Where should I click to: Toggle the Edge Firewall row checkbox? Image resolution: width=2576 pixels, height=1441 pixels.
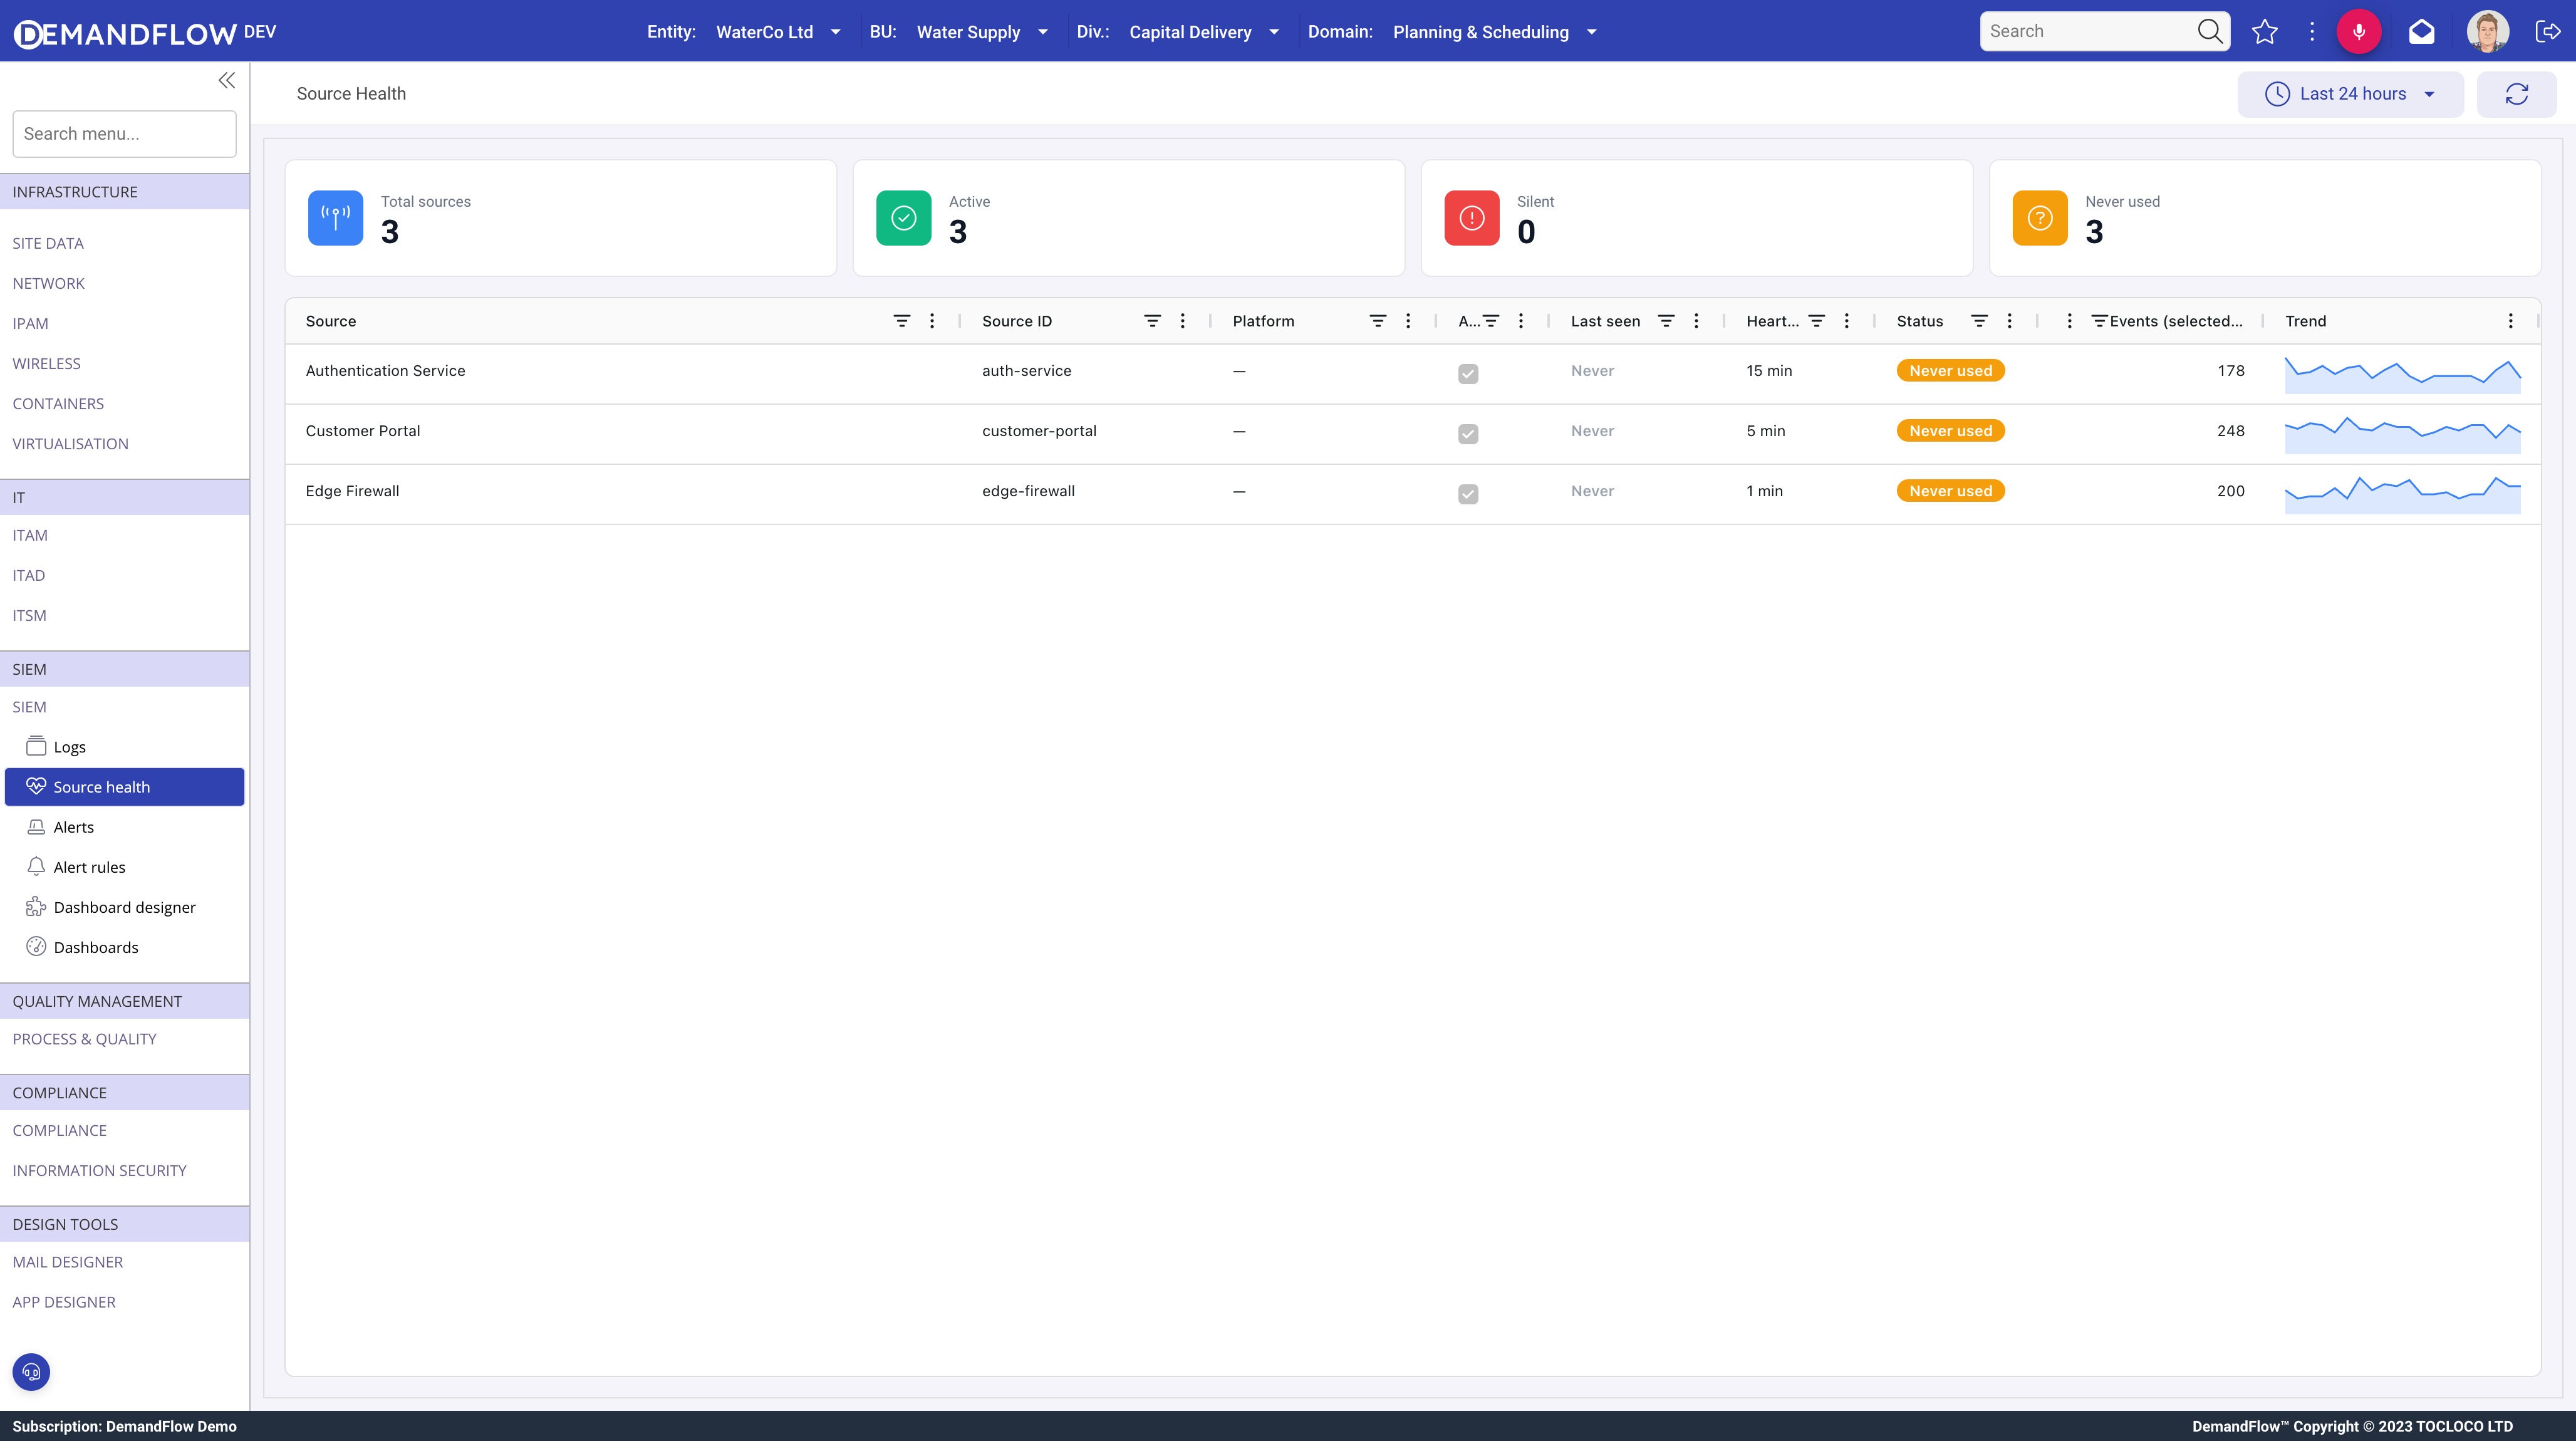pos(1468,494)
